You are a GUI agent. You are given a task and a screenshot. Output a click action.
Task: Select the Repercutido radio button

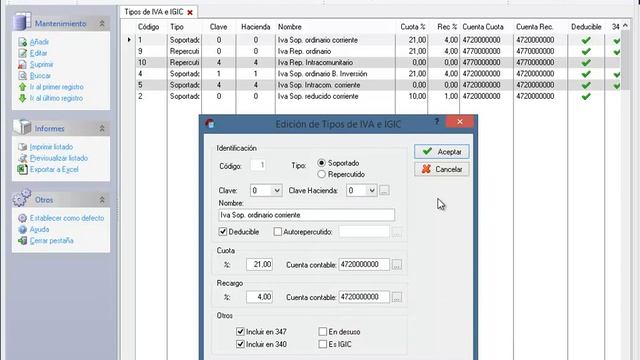point(322,174)
